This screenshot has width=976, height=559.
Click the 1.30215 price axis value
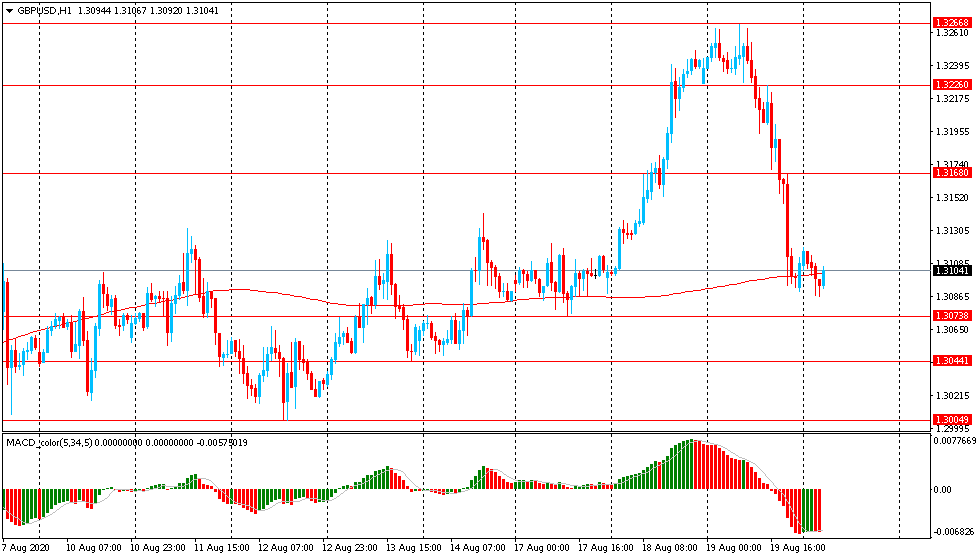pyautogui.click(x=953, y=396)
